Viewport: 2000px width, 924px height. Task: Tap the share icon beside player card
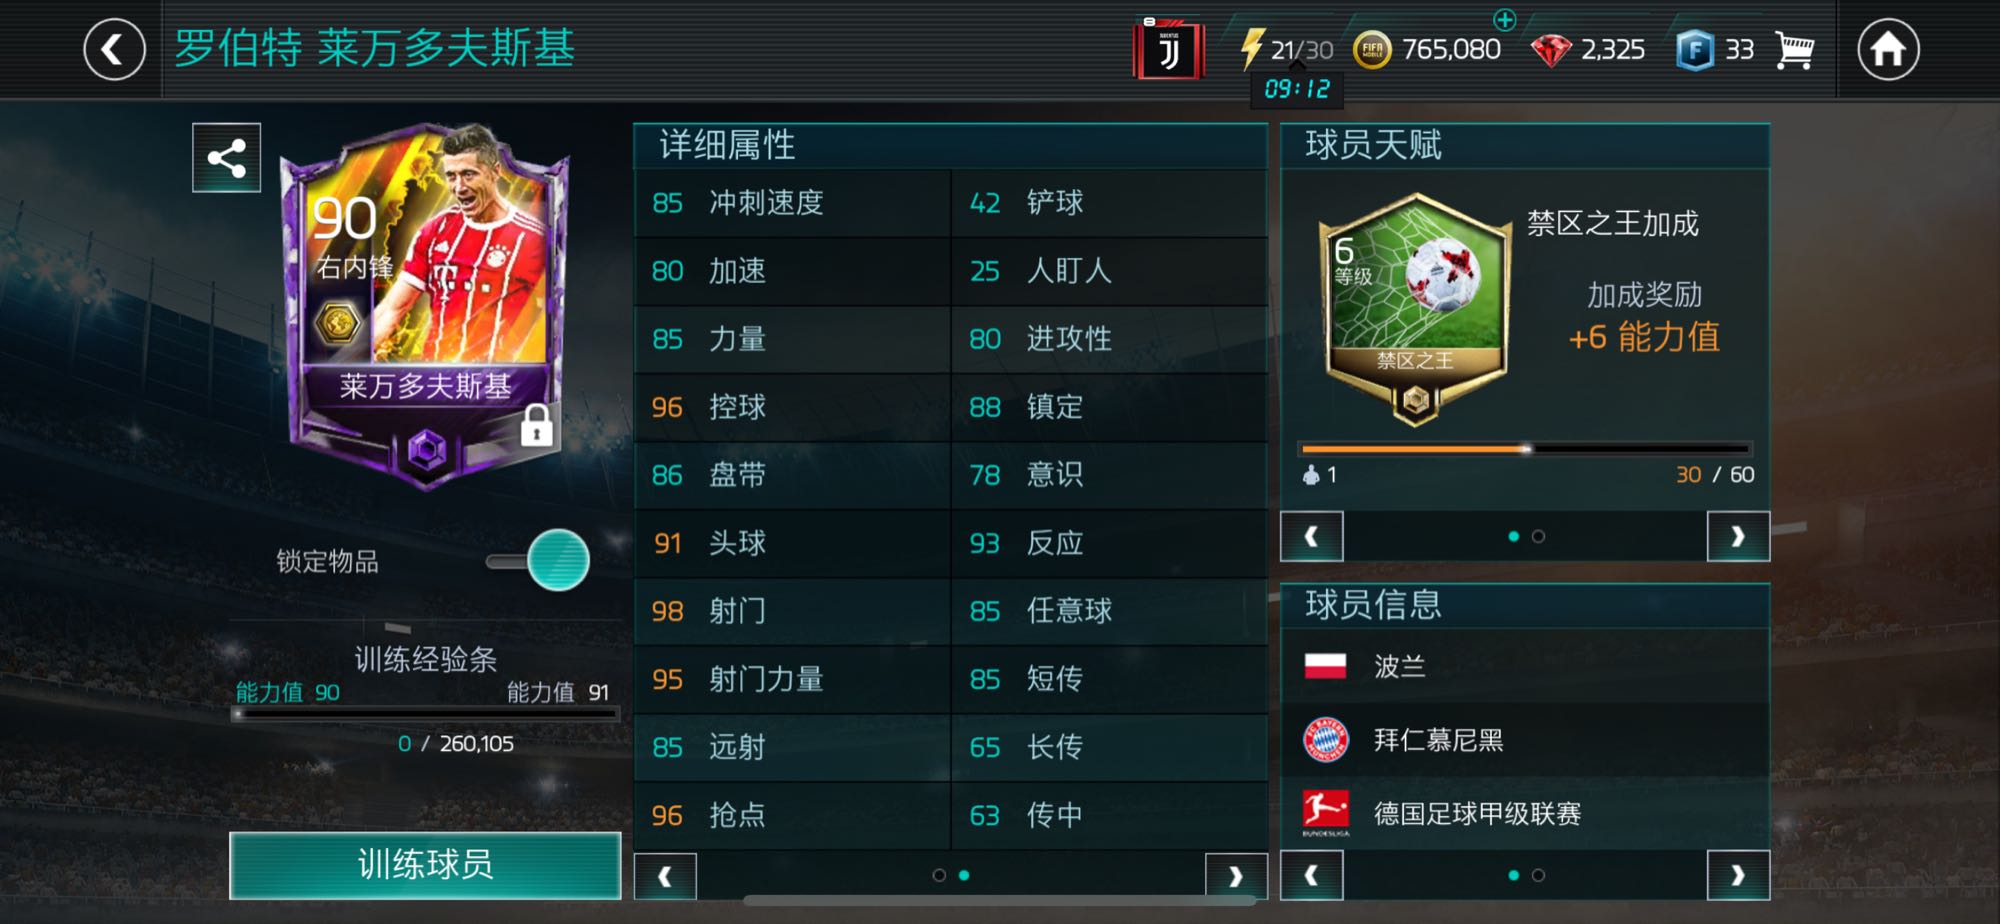pos(227,158)
